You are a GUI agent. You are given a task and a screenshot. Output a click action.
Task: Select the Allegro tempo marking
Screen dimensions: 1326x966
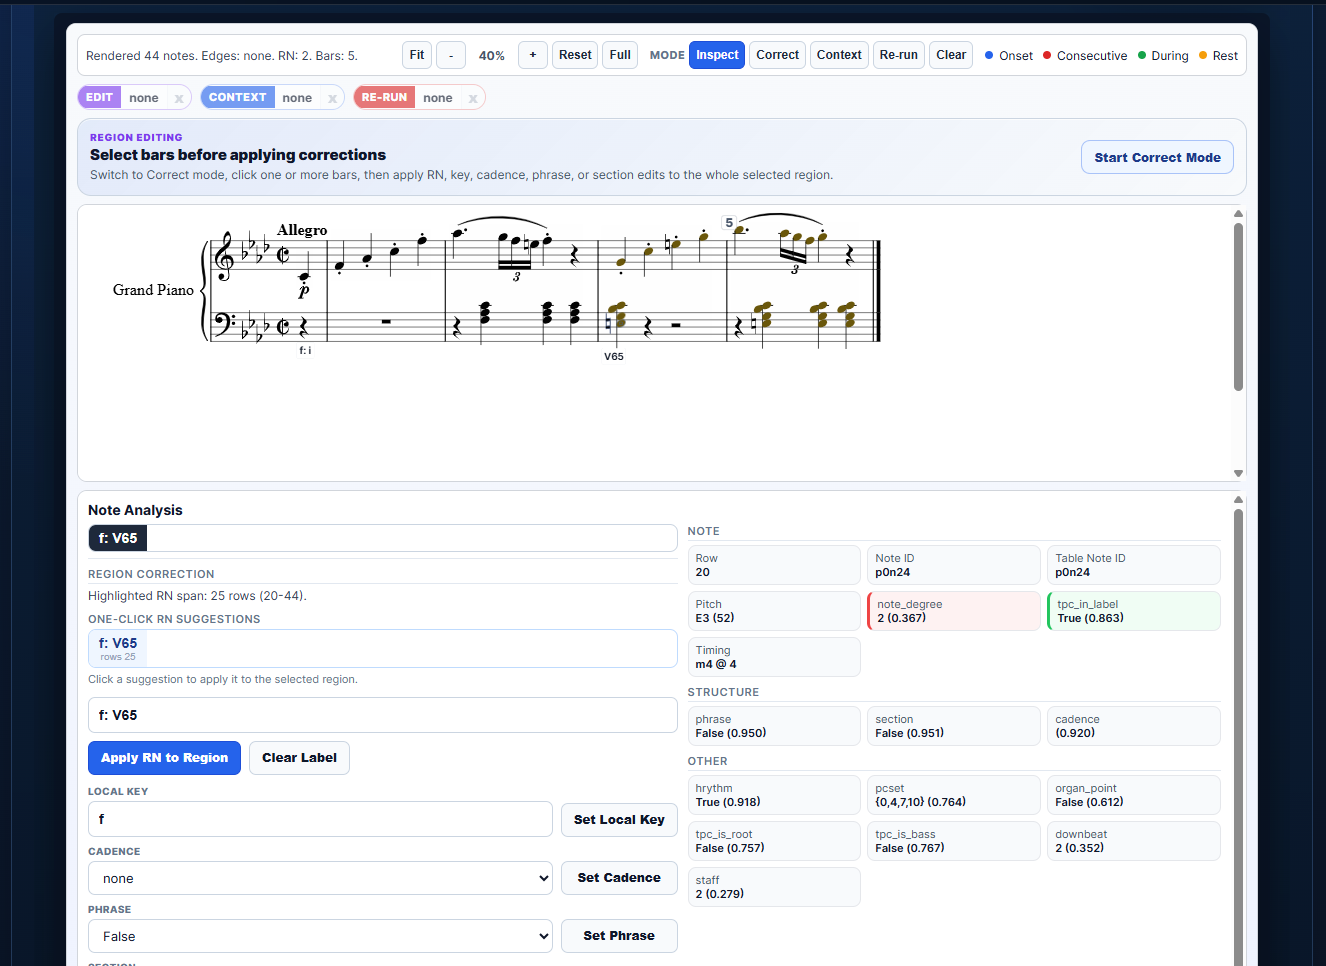[302, 230]
